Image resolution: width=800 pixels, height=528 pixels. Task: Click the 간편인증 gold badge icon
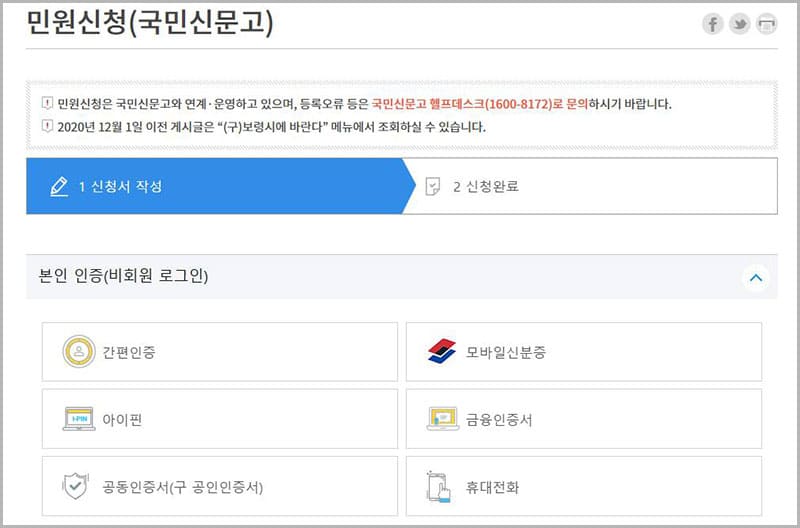78,352
